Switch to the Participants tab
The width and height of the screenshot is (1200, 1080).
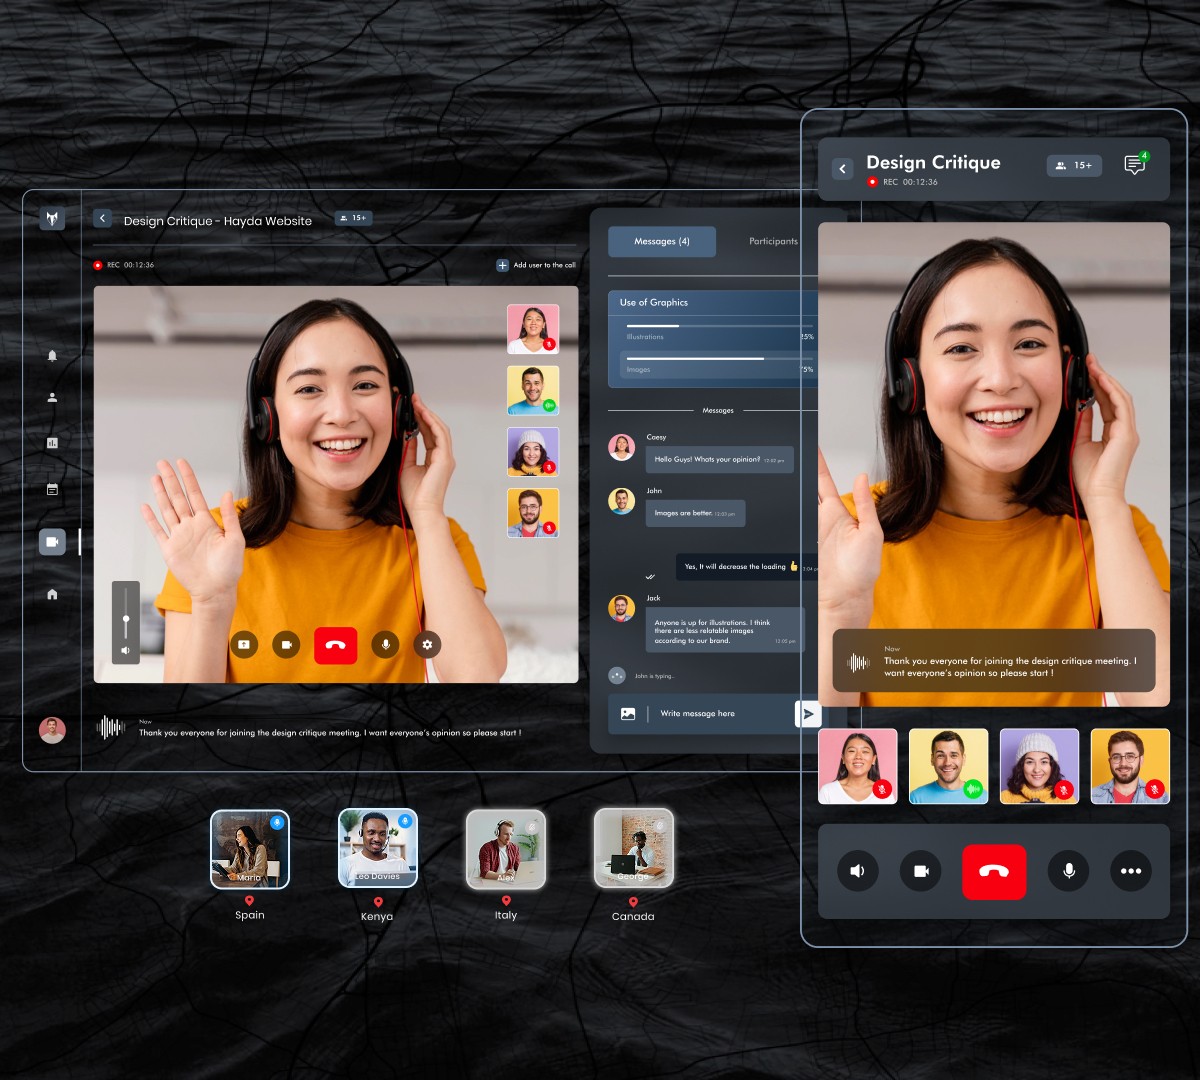tap(774, 241)
